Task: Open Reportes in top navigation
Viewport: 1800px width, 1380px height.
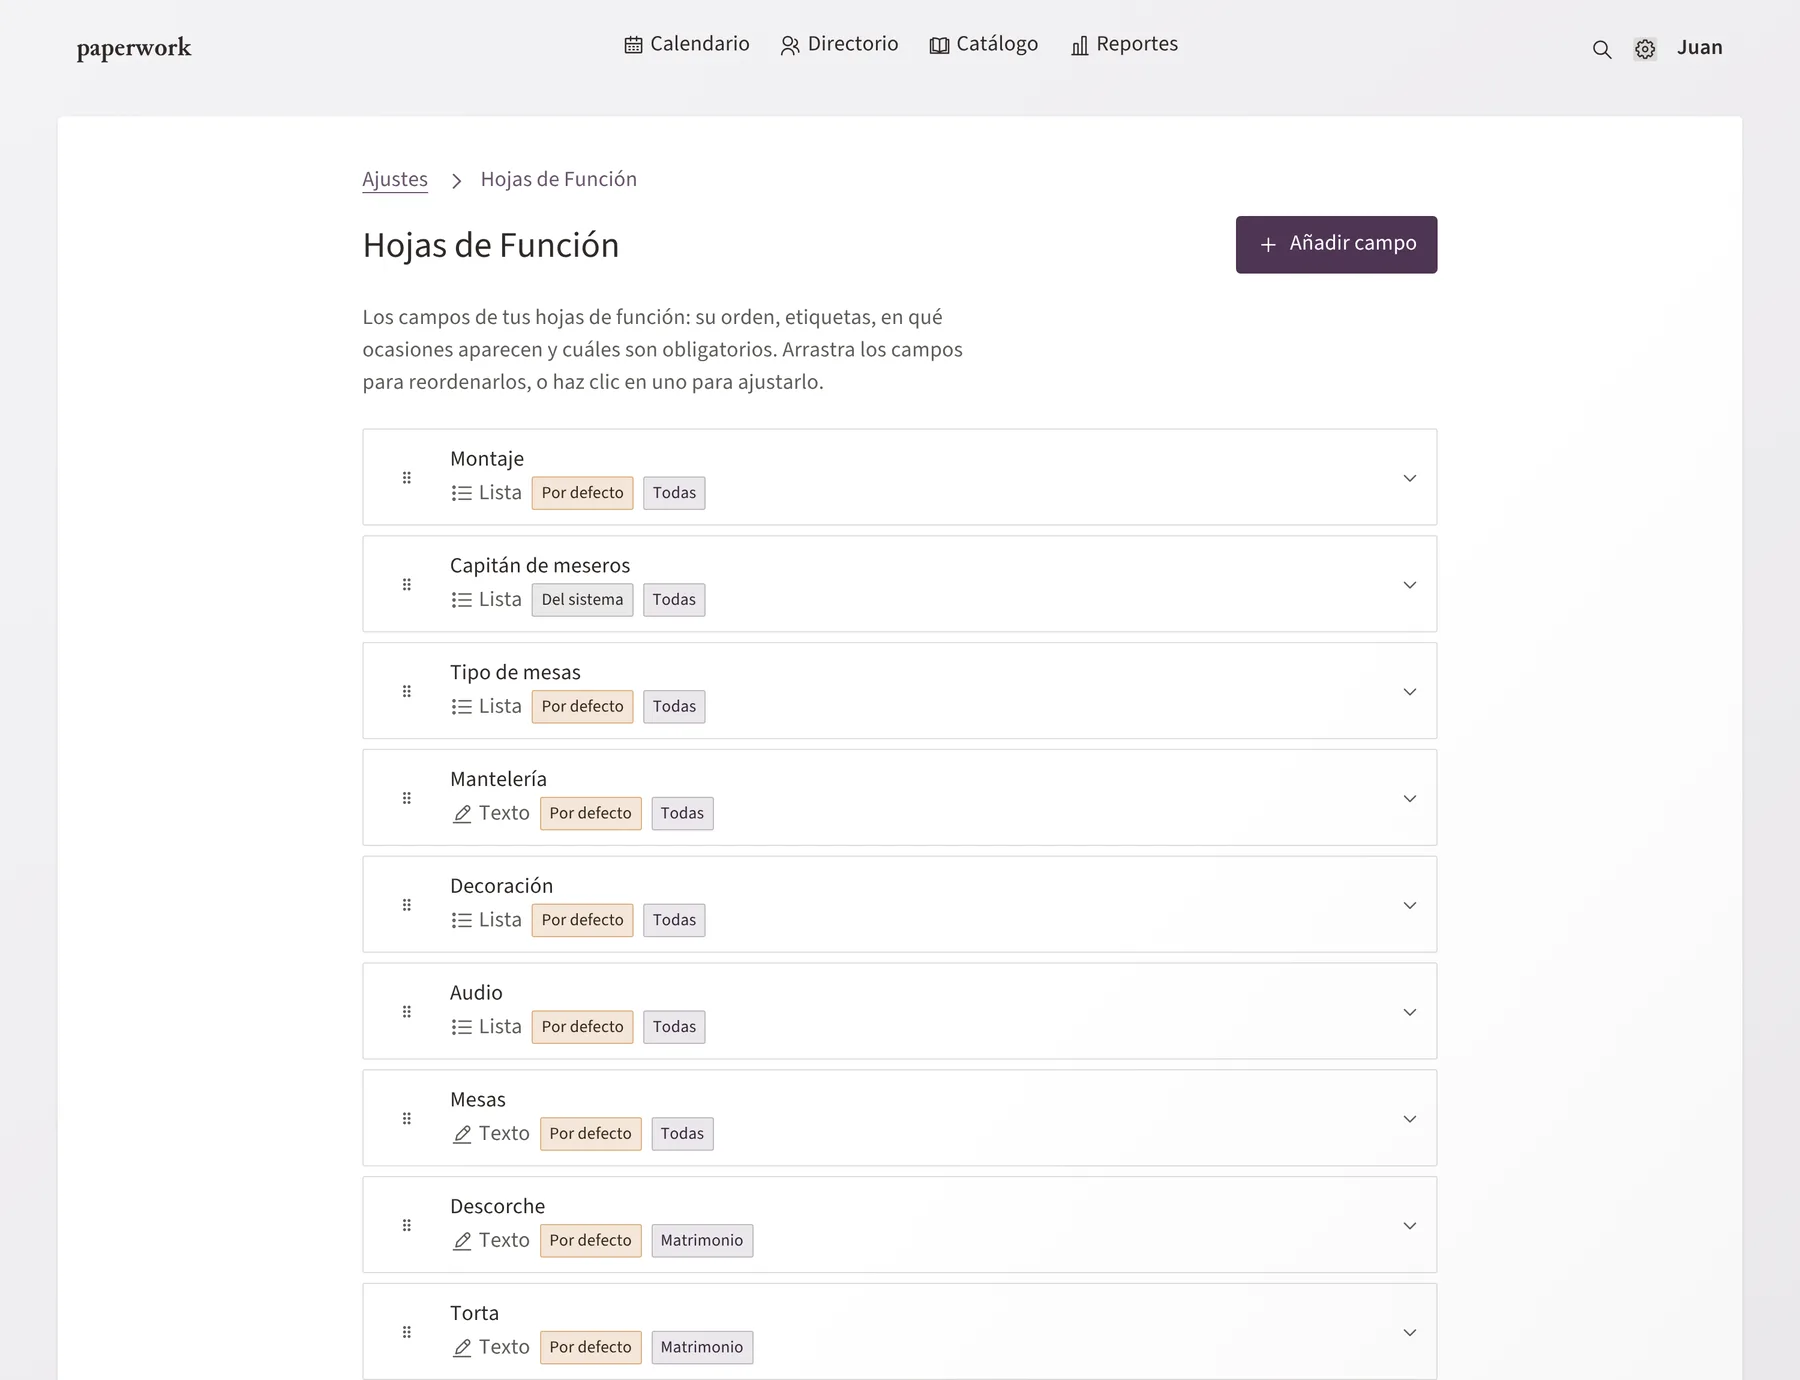Action: [1124, 44]
